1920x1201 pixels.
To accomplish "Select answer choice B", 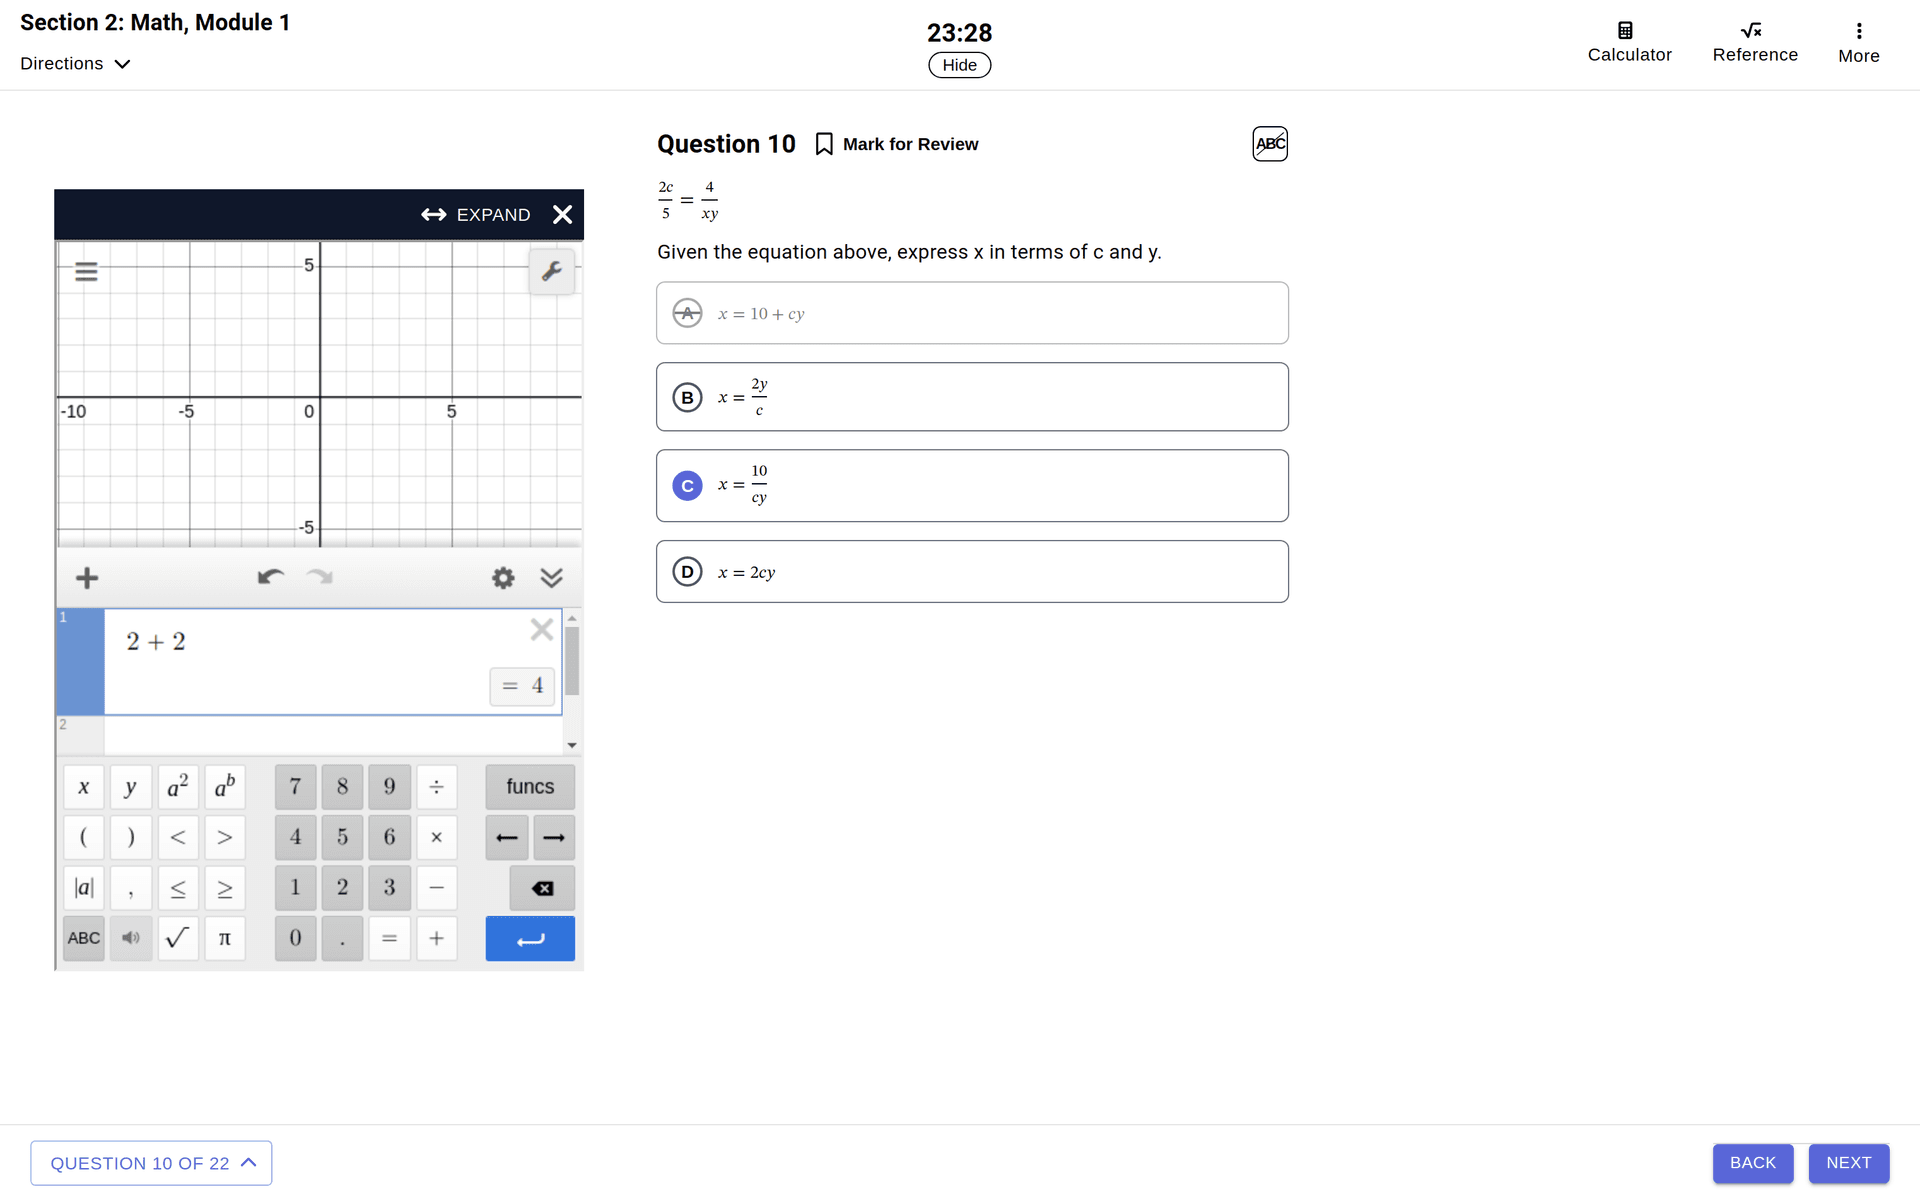I will 687,398.
